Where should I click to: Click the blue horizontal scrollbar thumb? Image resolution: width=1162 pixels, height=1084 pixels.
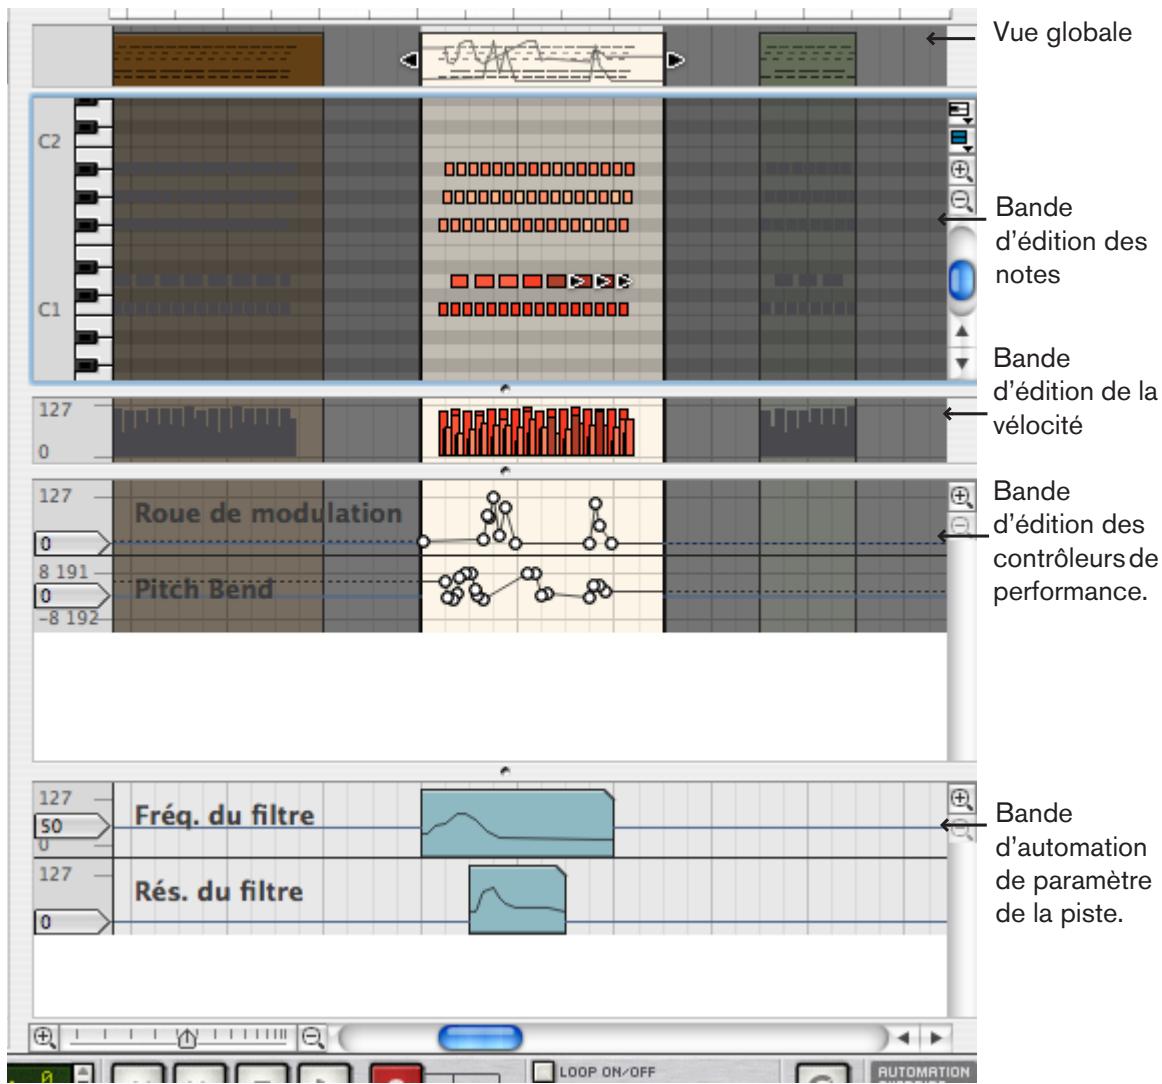(x=480, y=1037)
